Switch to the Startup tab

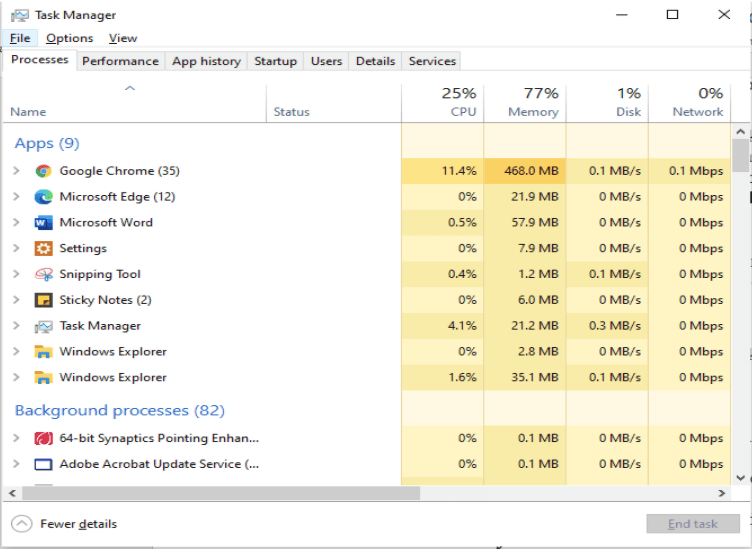275,61
